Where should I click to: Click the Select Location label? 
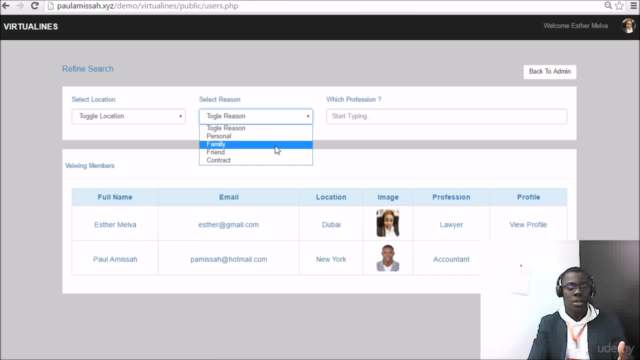click(93, 100)
